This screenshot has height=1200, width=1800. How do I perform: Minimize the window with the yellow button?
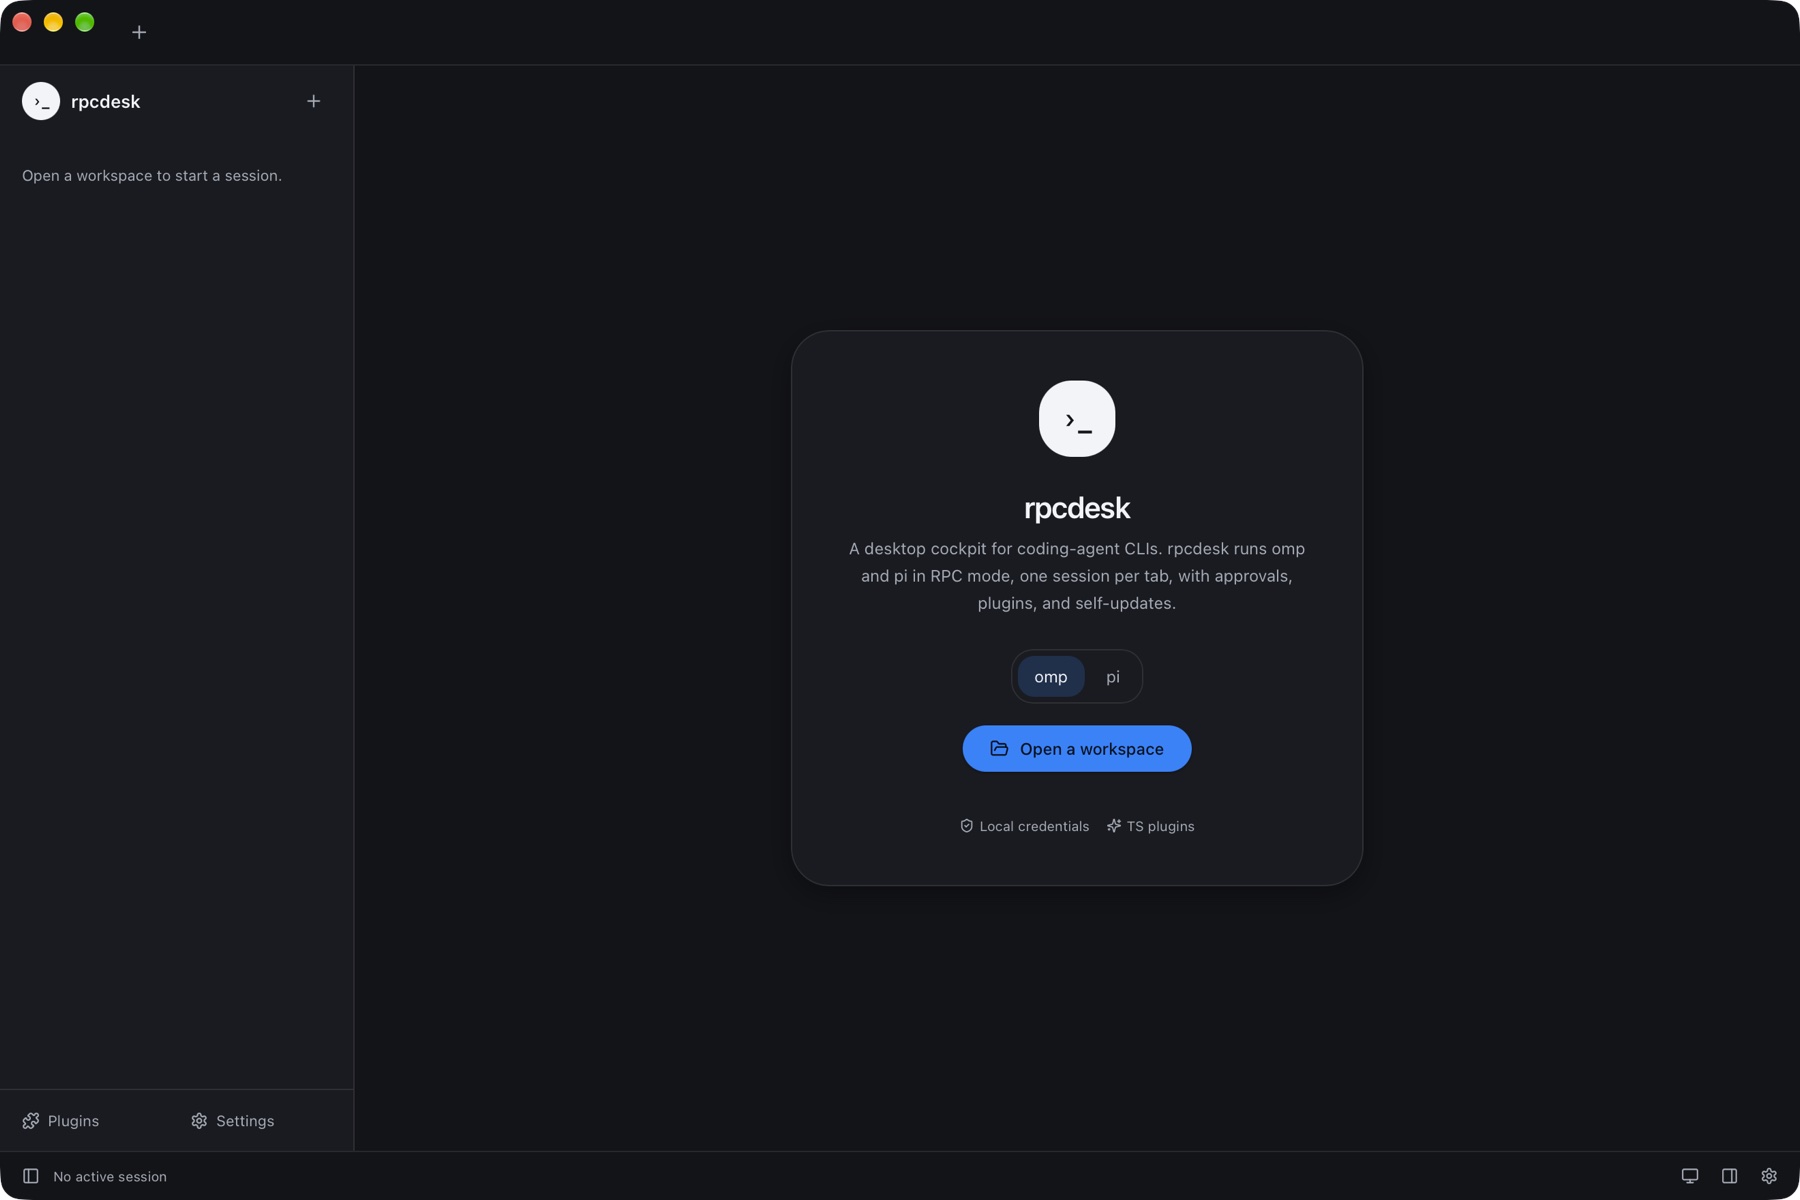(x=53, y=22)
